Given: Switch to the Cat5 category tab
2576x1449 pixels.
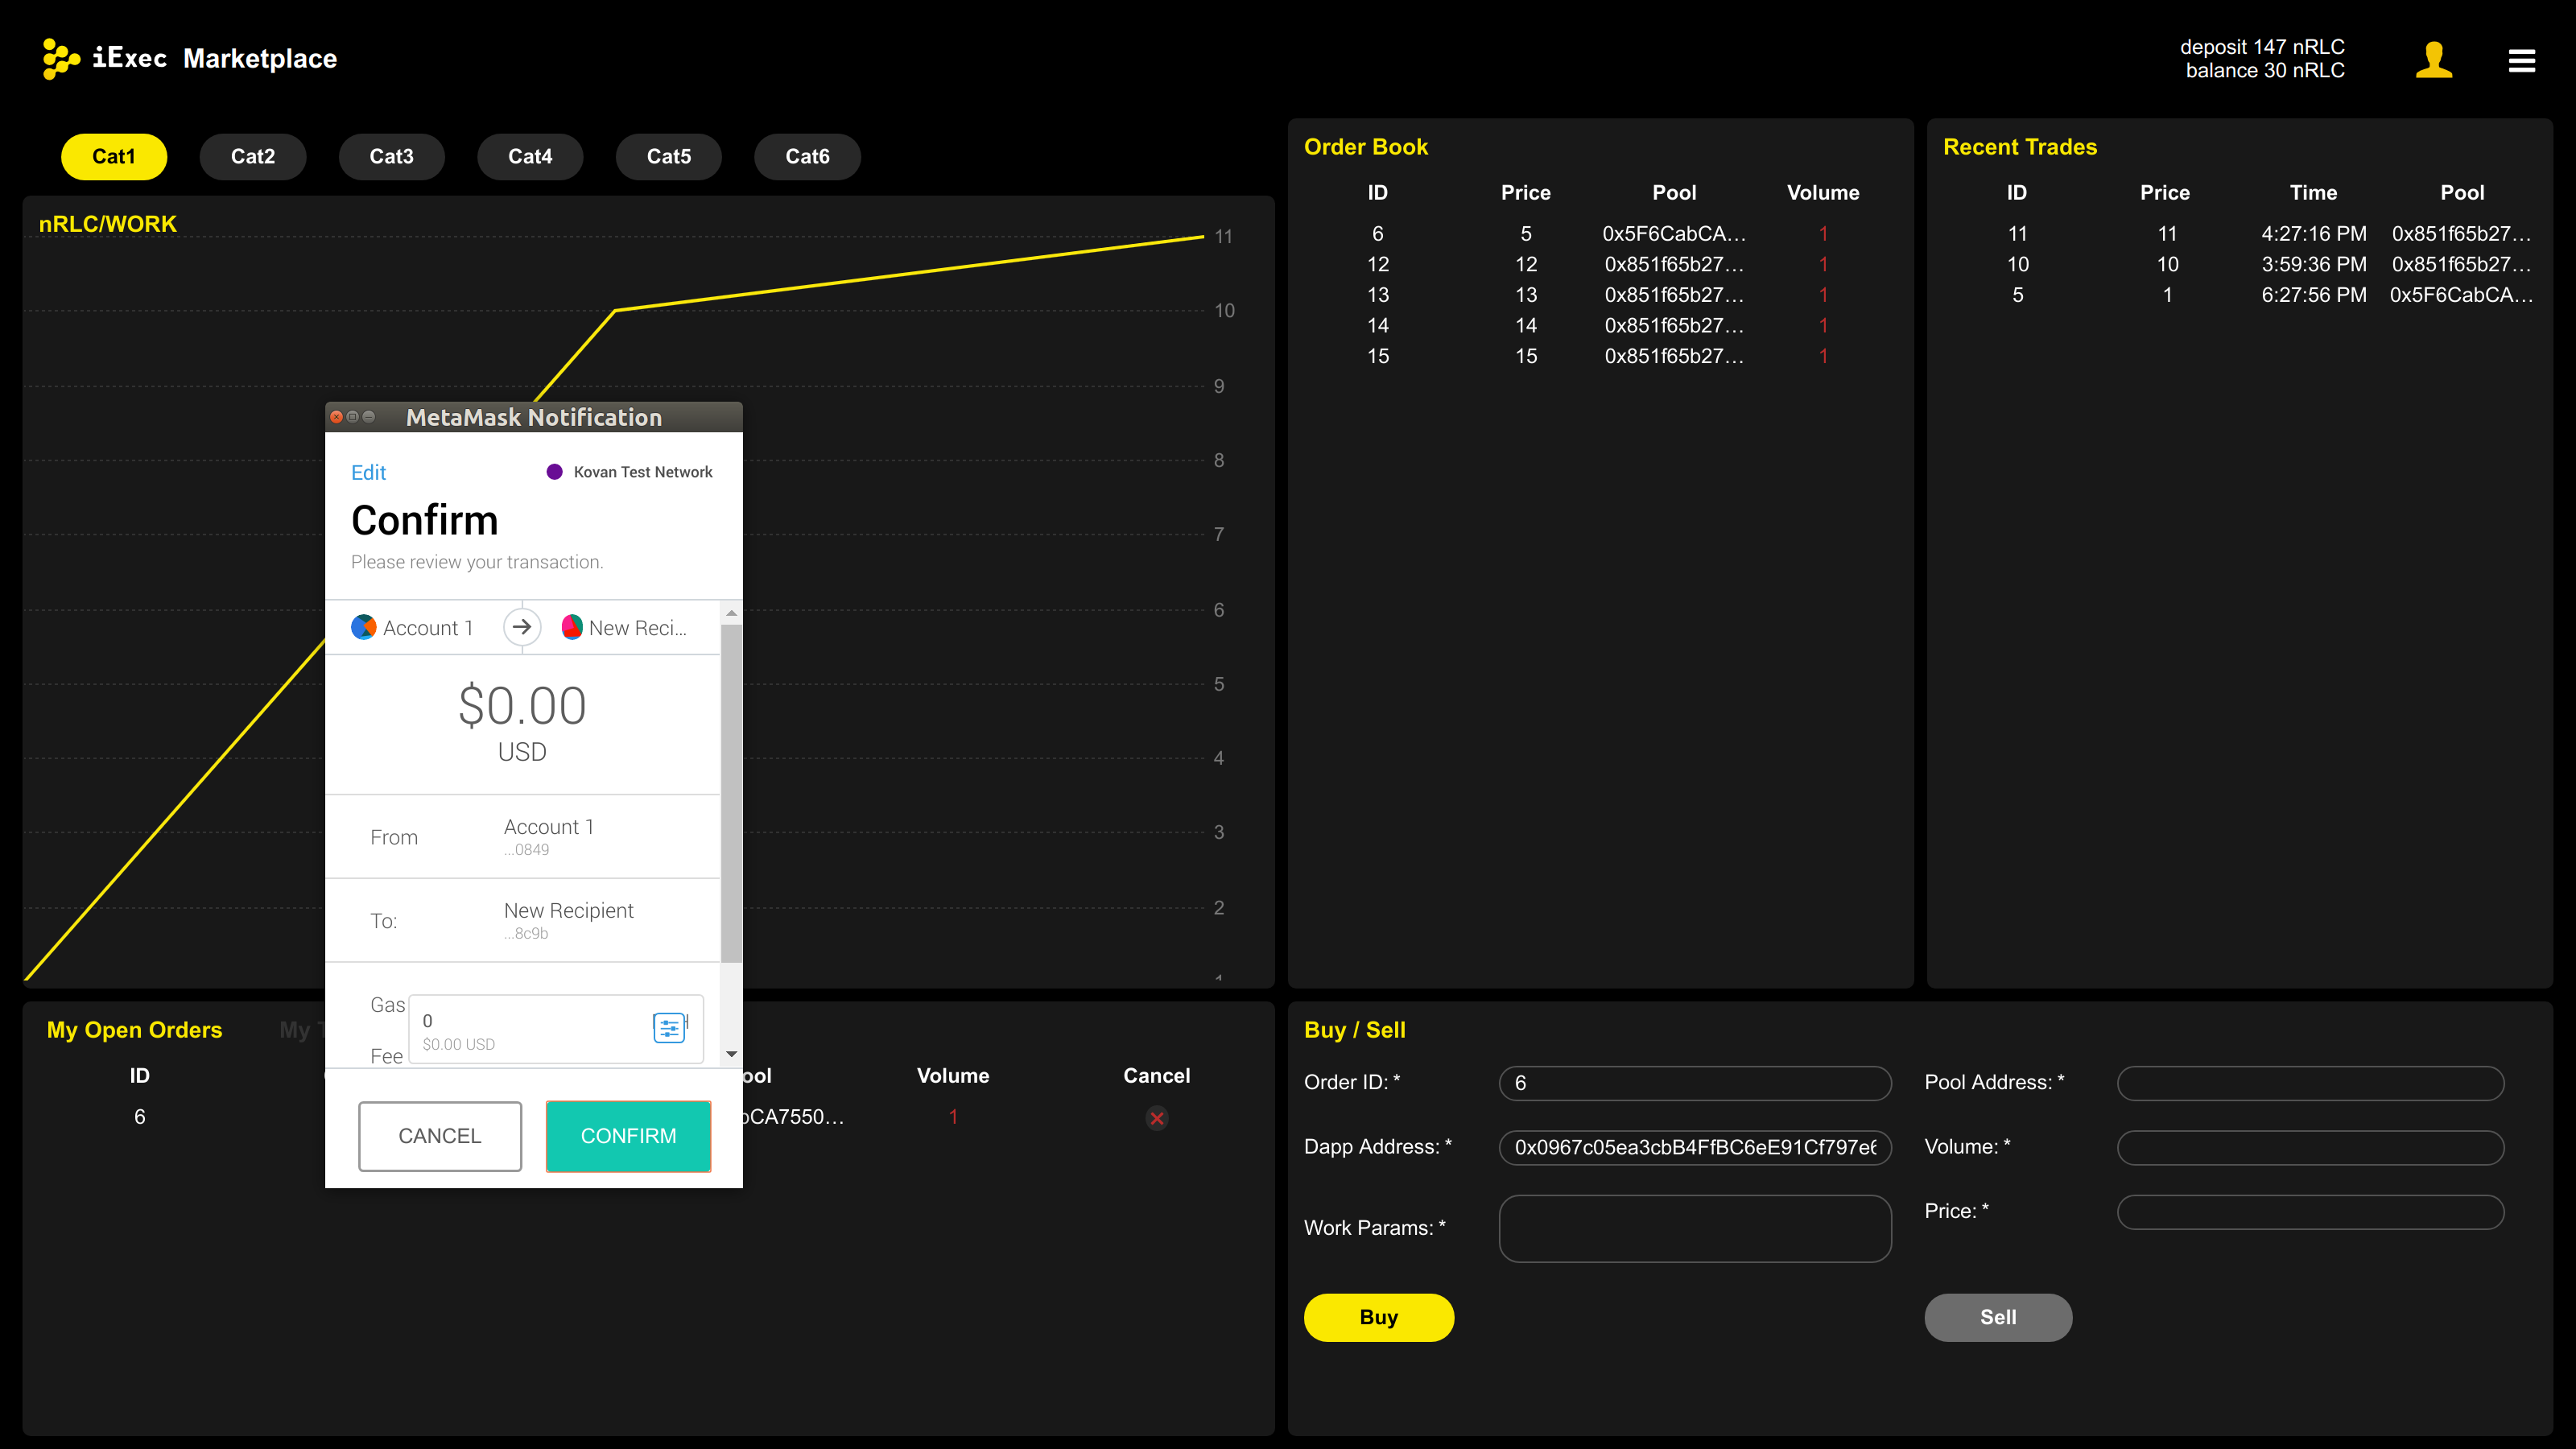Looking at the screenshot, I should point(668,156).
